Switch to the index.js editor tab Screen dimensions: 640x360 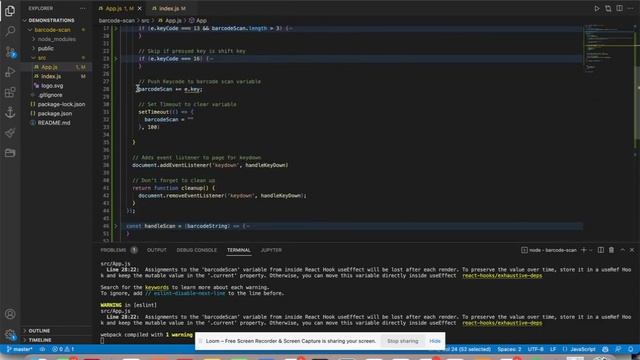tap(169, 8)
